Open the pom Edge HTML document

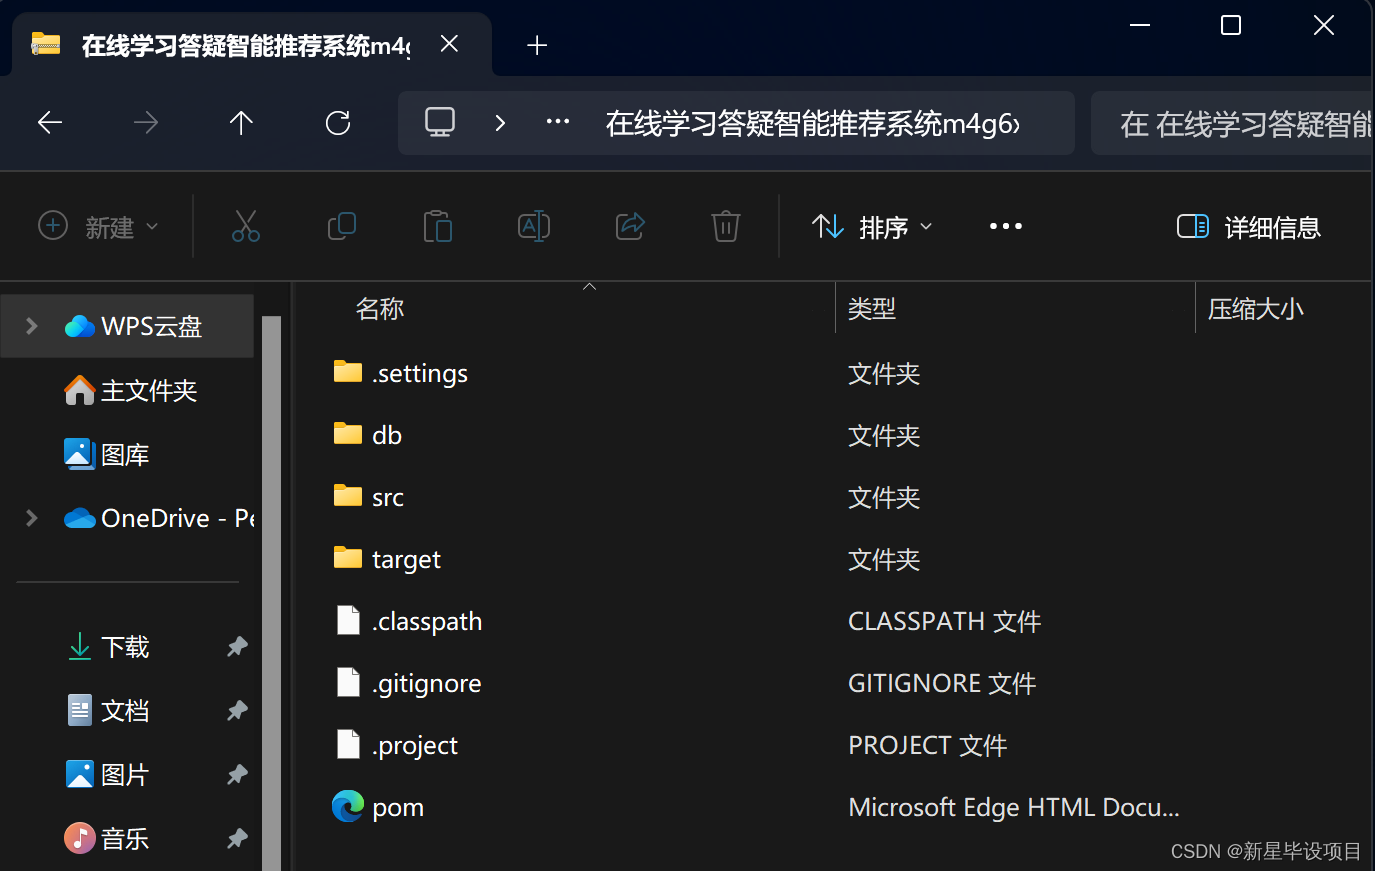[x=398, y=806]
